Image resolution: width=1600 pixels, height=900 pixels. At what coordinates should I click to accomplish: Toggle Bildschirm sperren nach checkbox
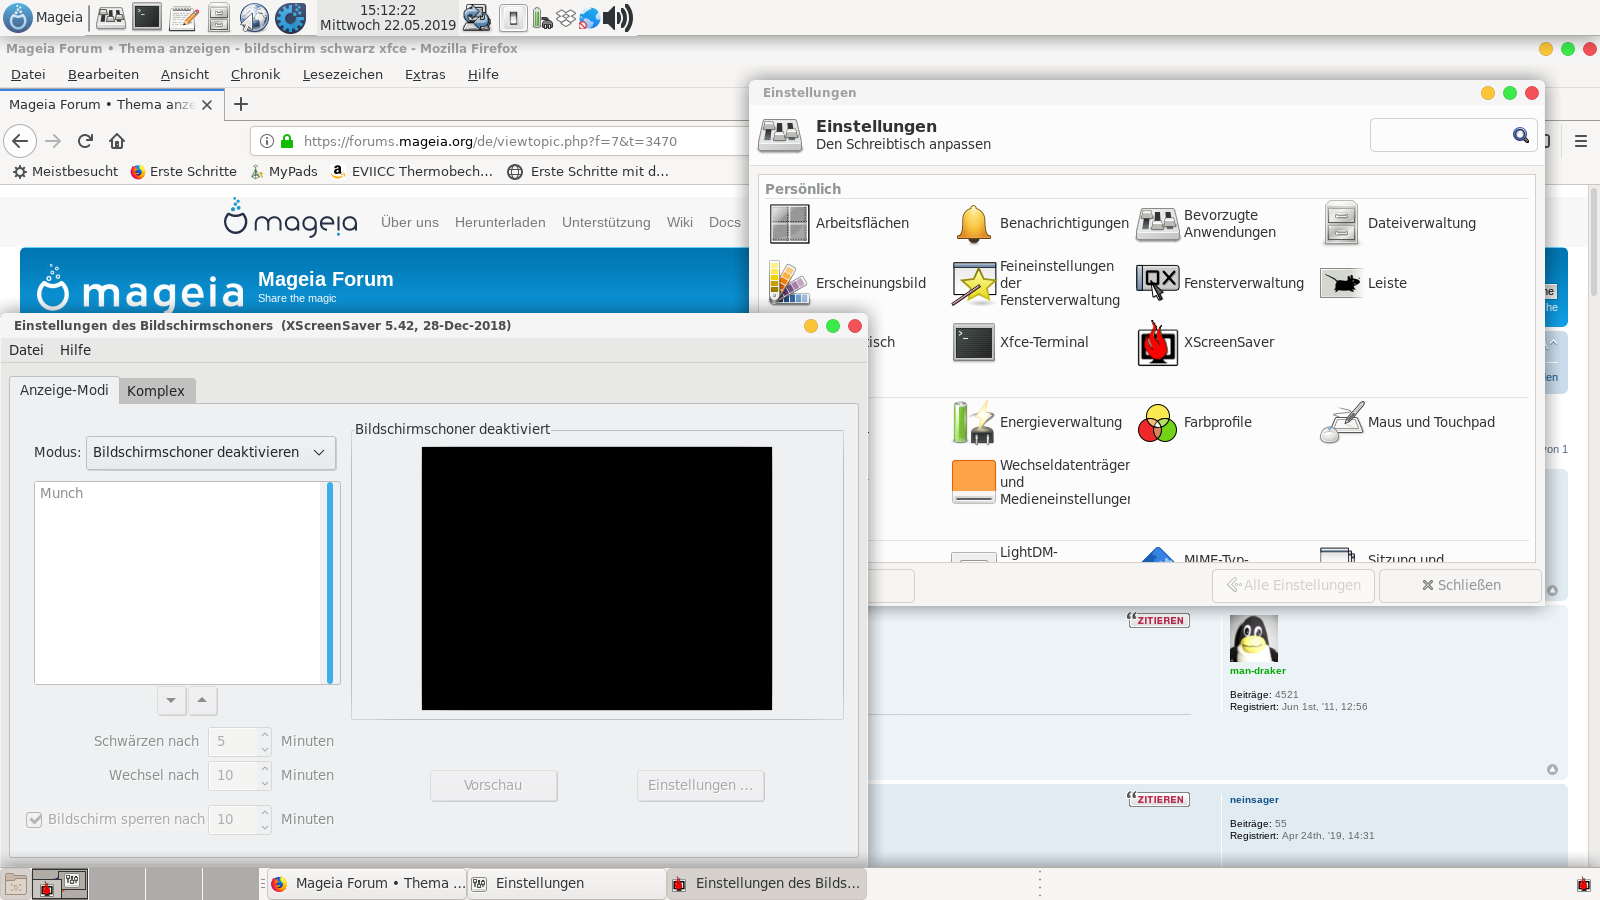tap(34, 819)
